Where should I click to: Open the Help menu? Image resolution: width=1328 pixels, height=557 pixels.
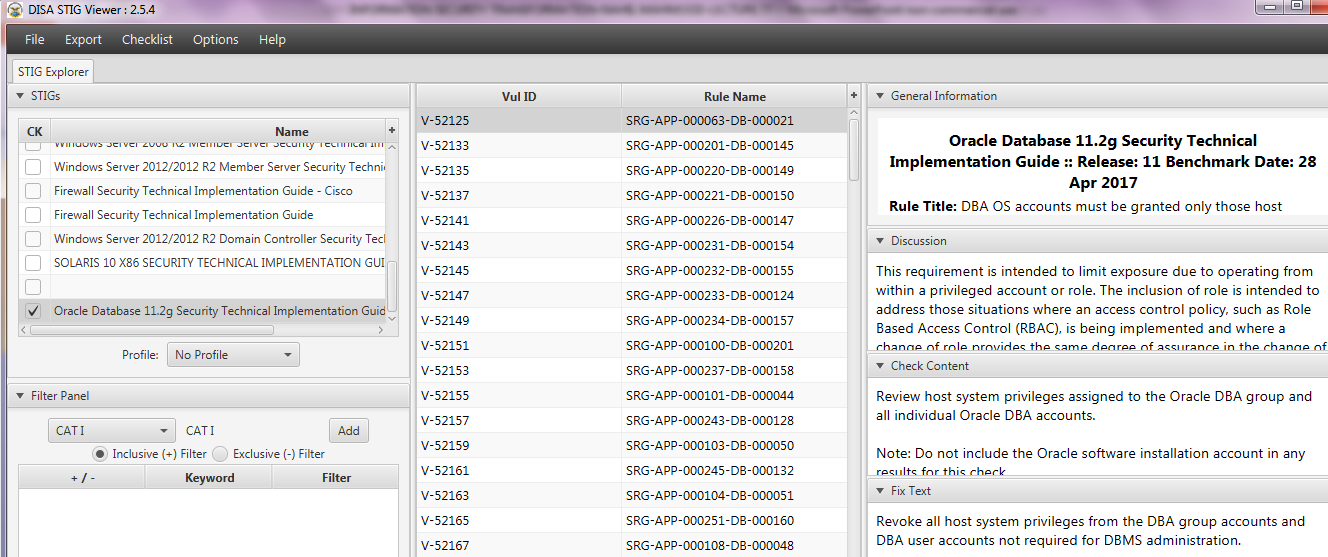tap(272, 39)
